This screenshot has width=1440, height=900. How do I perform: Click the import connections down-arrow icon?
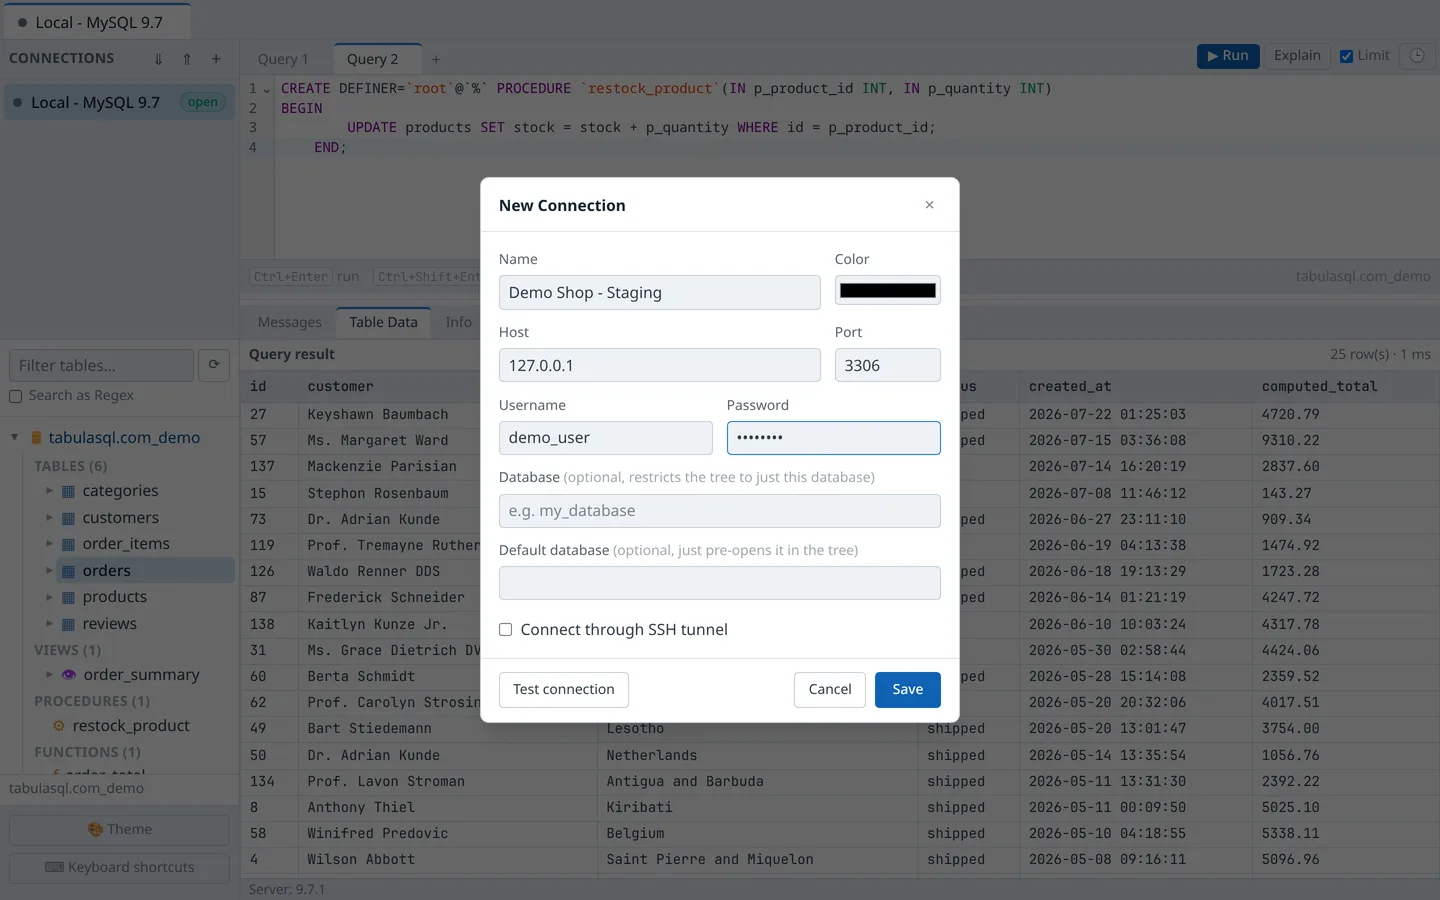(x=158, y=59)
